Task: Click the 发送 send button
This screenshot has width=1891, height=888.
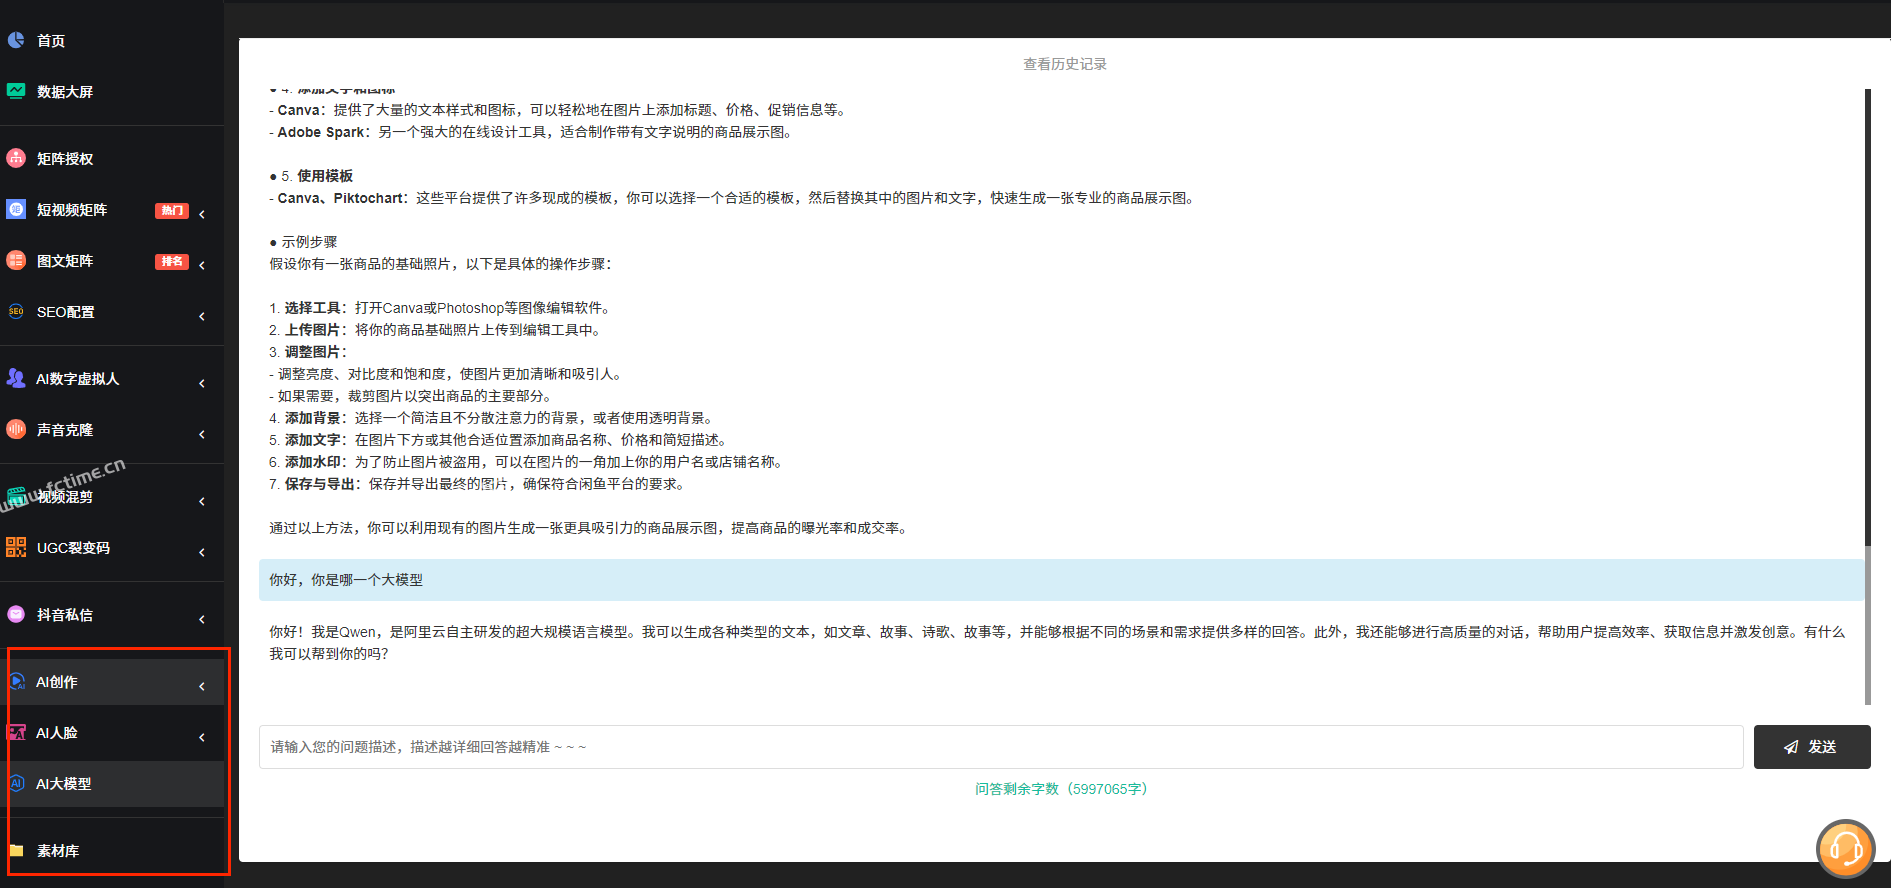Action: [x=1812, y=747]
